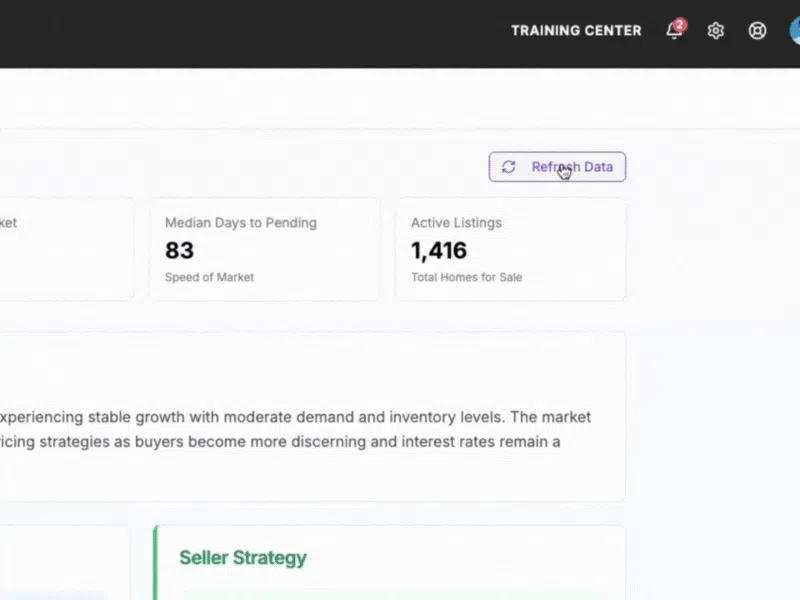The height and width of the screenshot is (600, 800).
Task: Click the help icon near the profile picture
Action: (757, 31)
